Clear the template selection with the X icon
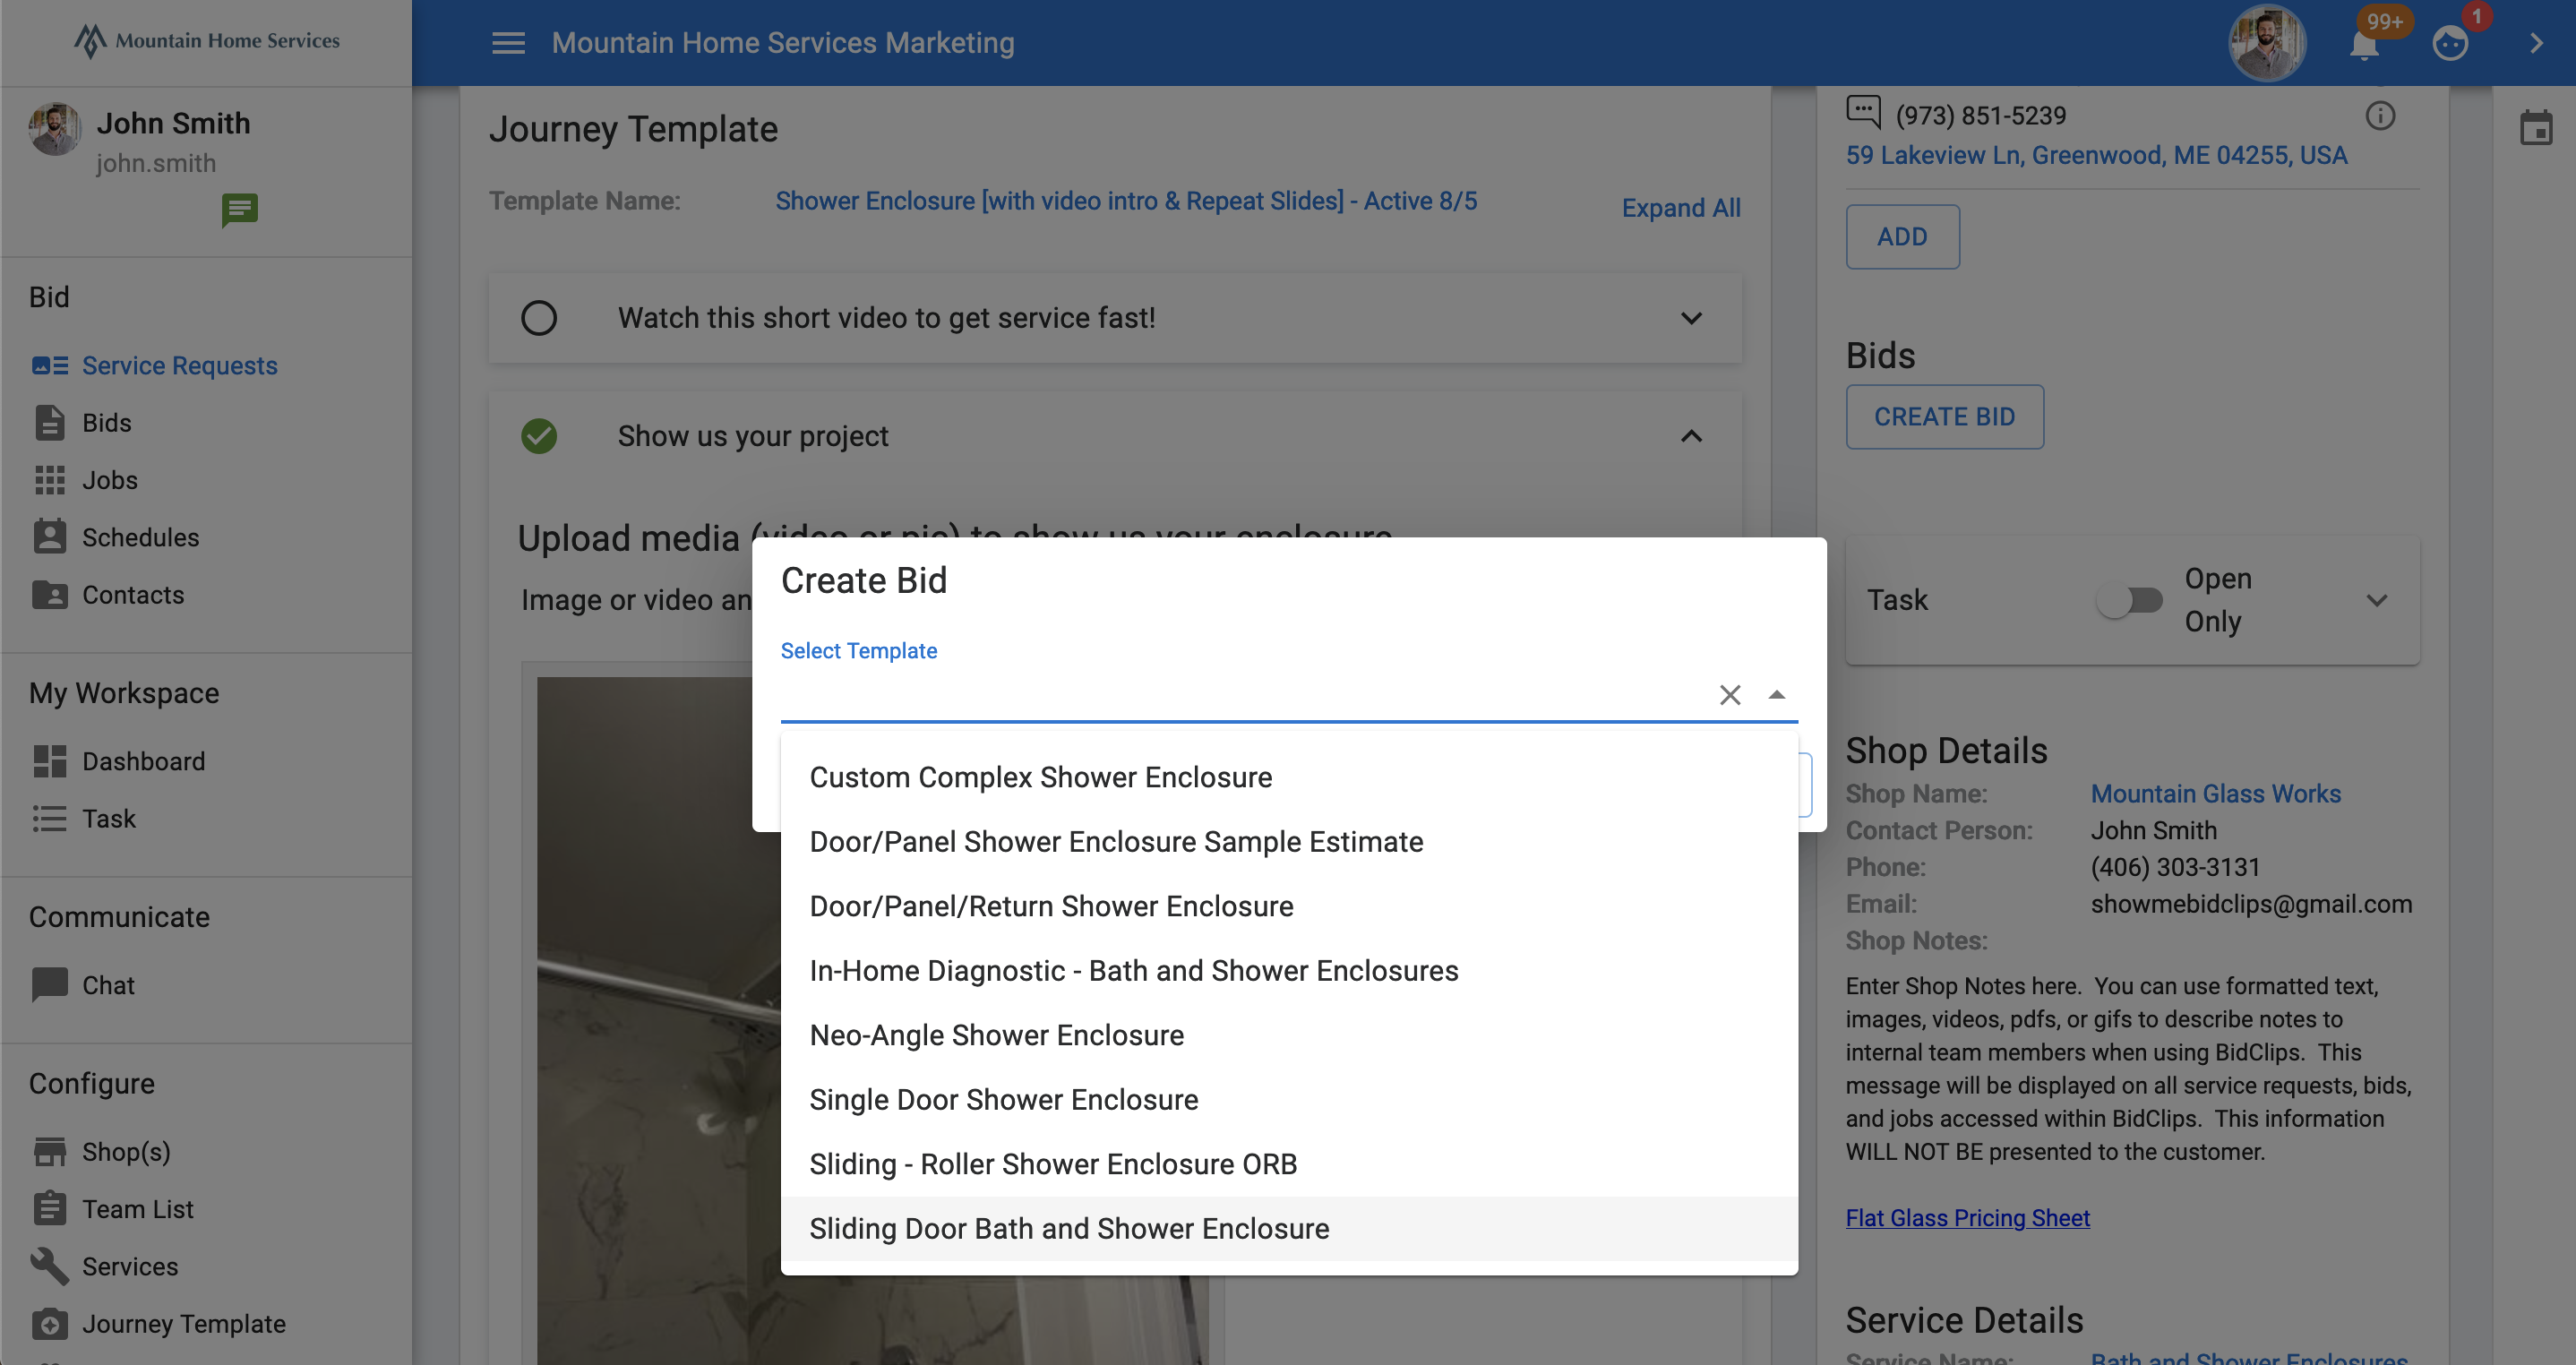Screen dimensions: 2576x1365 coord(1731,694)
